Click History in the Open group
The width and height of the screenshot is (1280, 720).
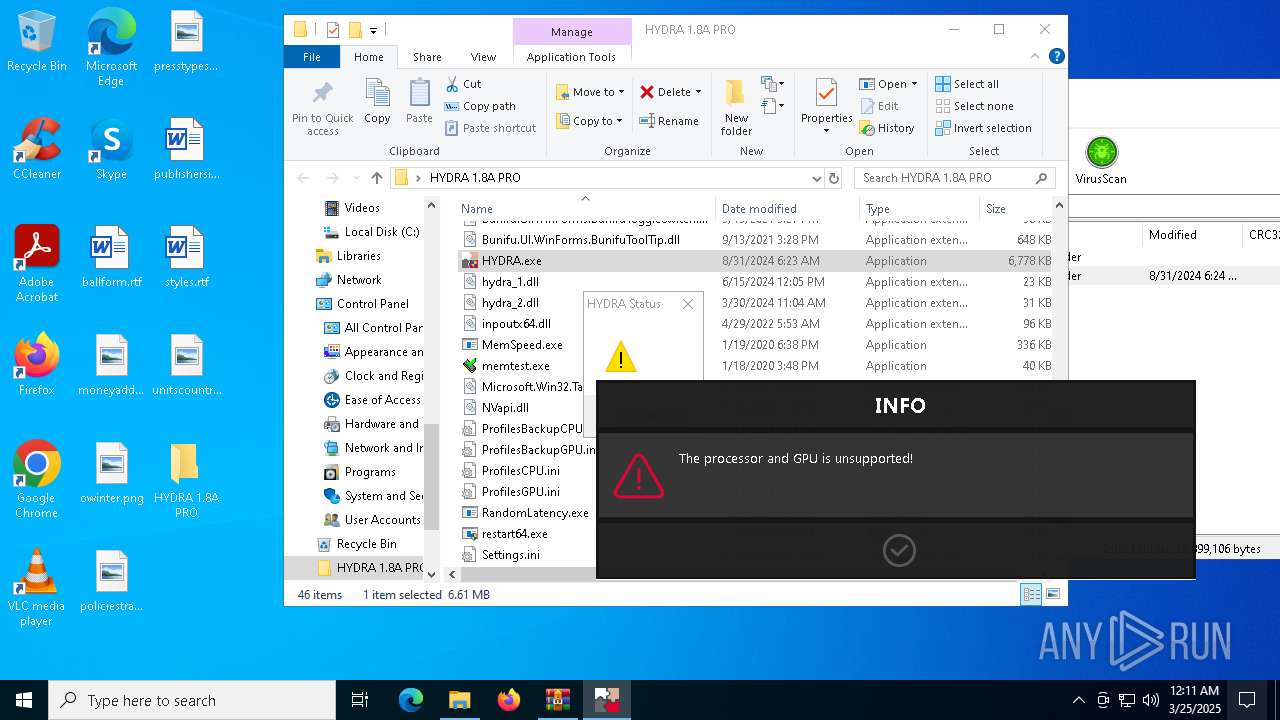pos(887,128)
